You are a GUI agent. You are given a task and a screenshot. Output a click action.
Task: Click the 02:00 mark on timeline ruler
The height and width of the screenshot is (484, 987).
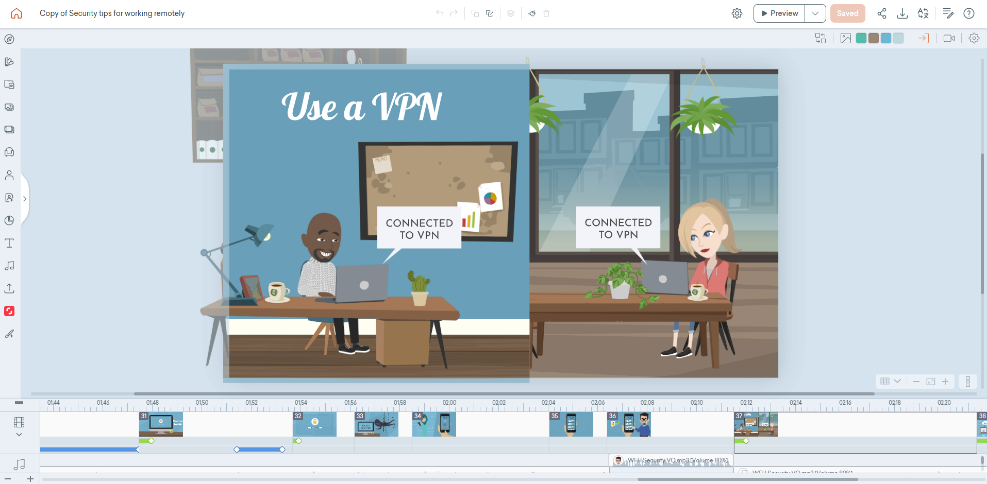(x=449, y=402)
